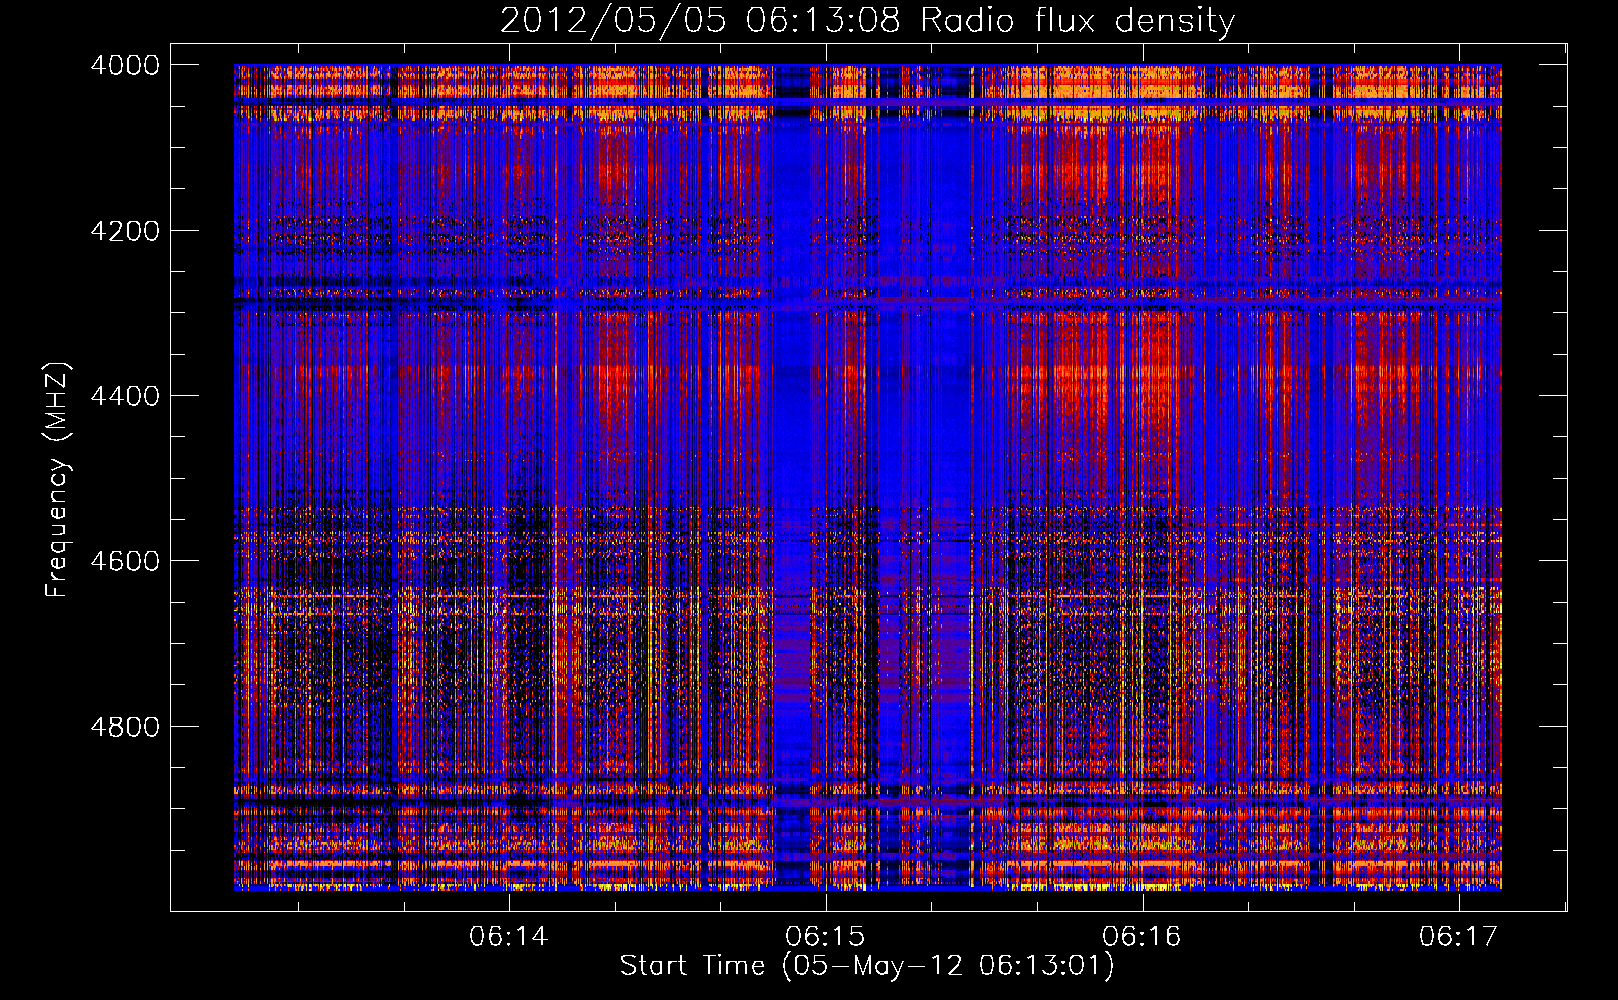
Task: Click the "Start Time (05-May-12 06:13:01)" label
Action: [x=867, y=966]
